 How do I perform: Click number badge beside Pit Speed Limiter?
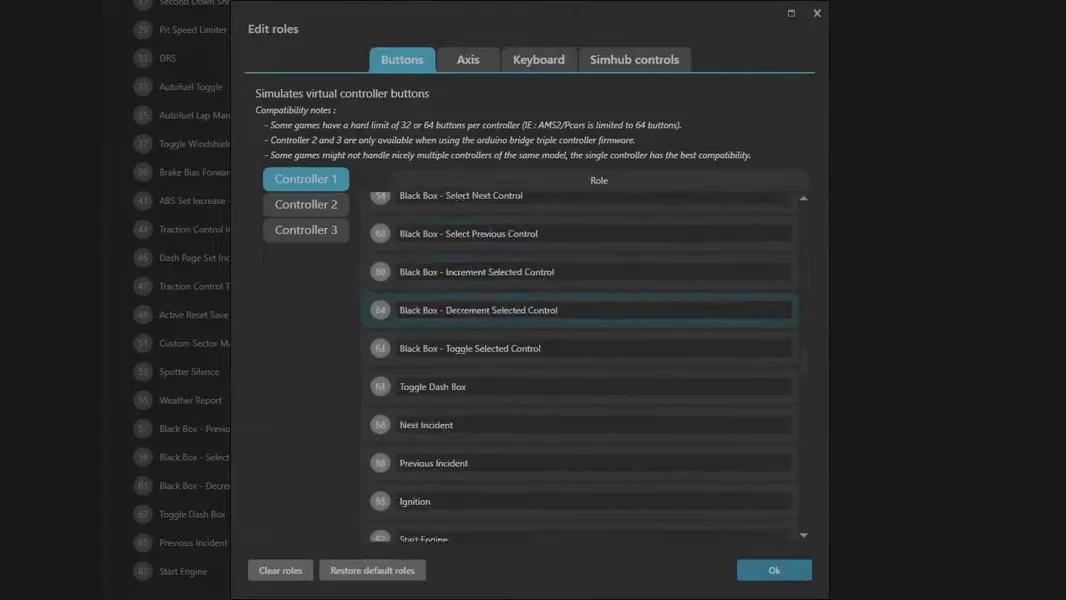pos(143,30)
